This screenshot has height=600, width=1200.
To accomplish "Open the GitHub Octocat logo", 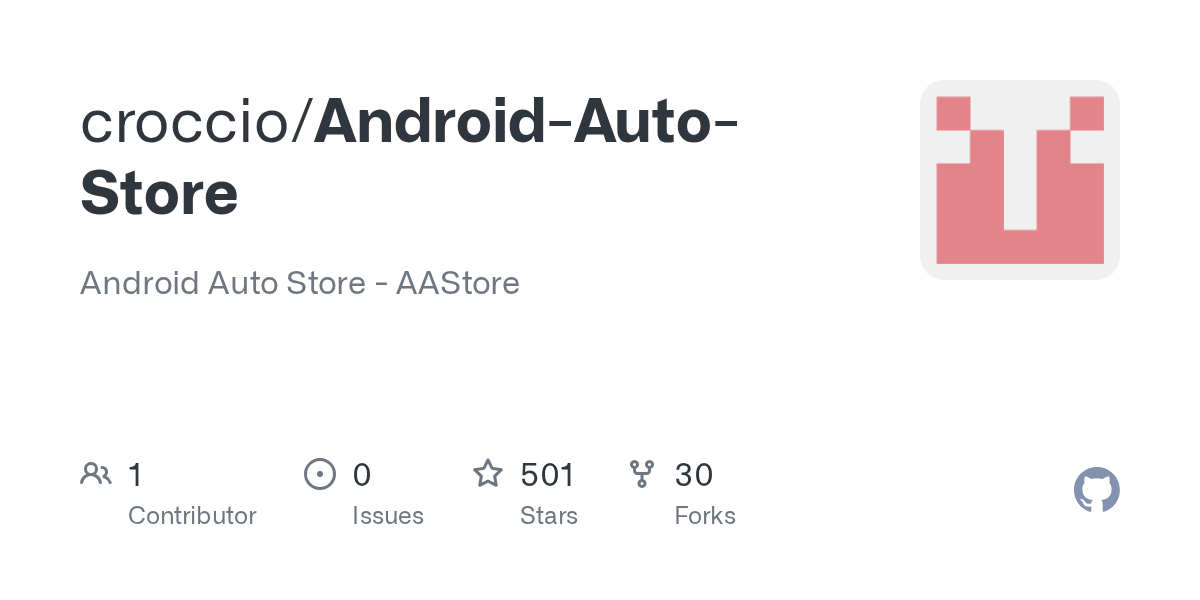I will tap(1096, 490).
